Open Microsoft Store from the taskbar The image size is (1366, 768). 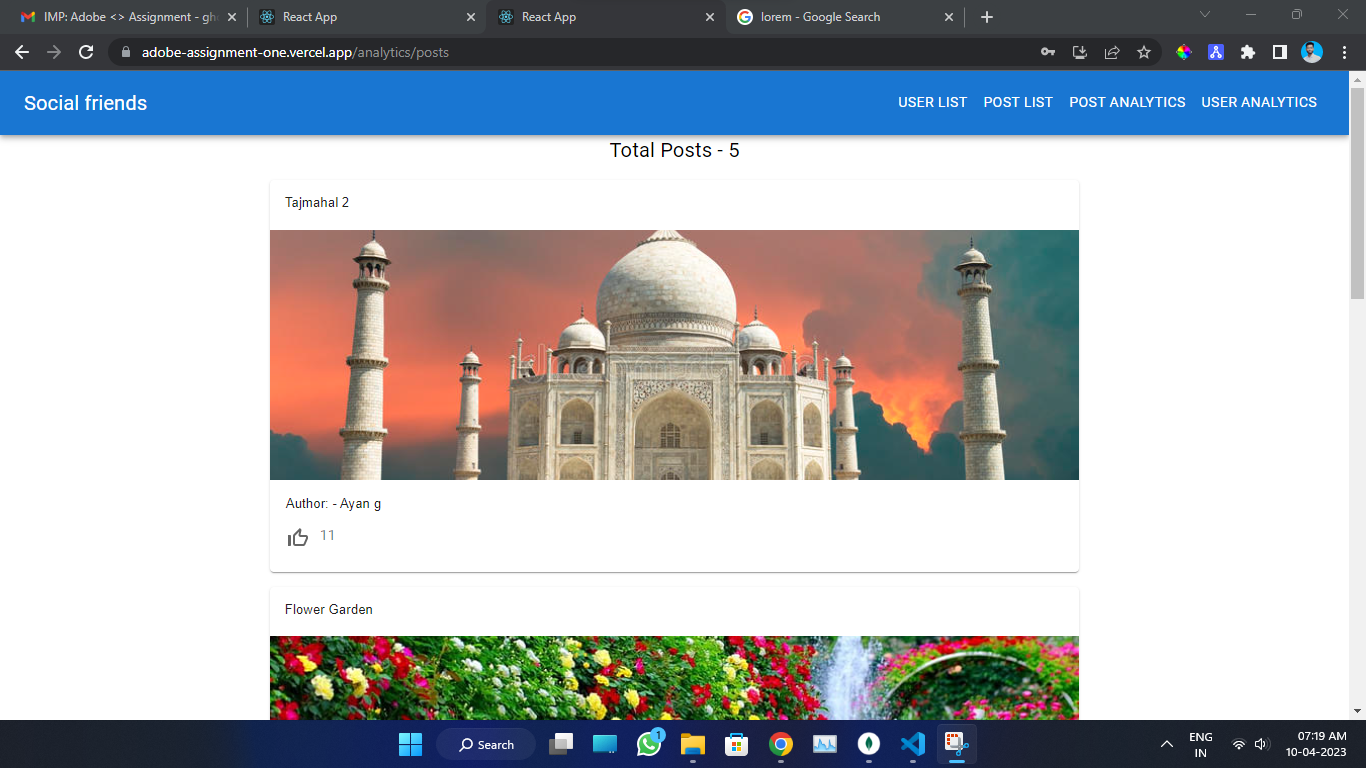[x=737, y=744]
